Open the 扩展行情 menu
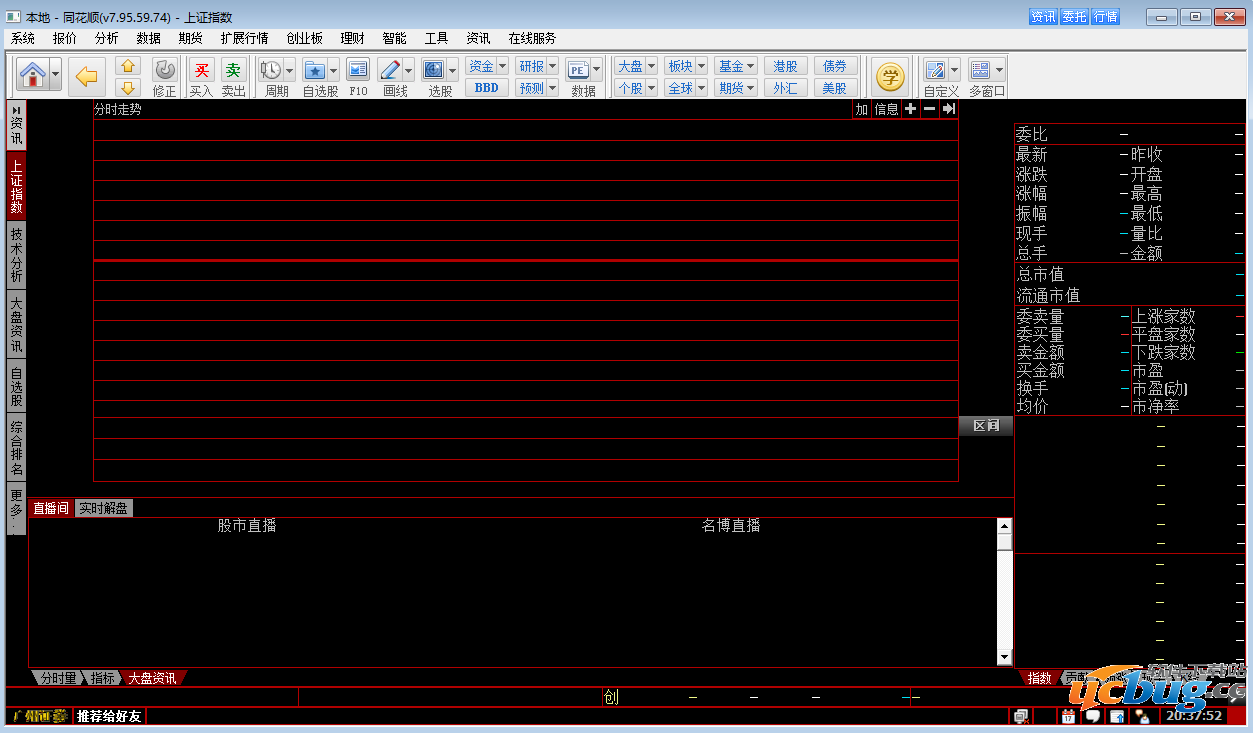 tap(244, 38)
